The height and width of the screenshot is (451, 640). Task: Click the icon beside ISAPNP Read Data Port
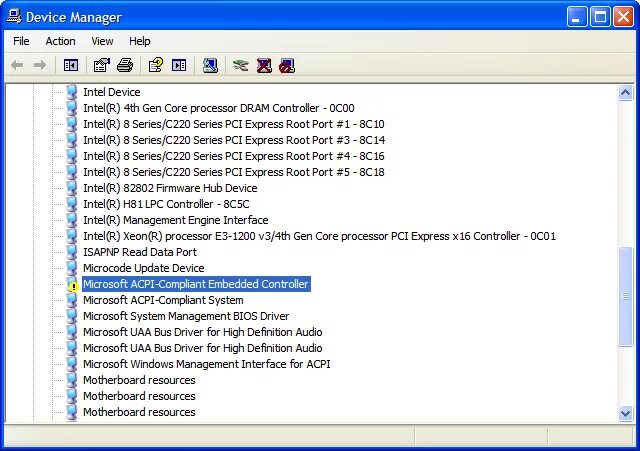(71, 252)
